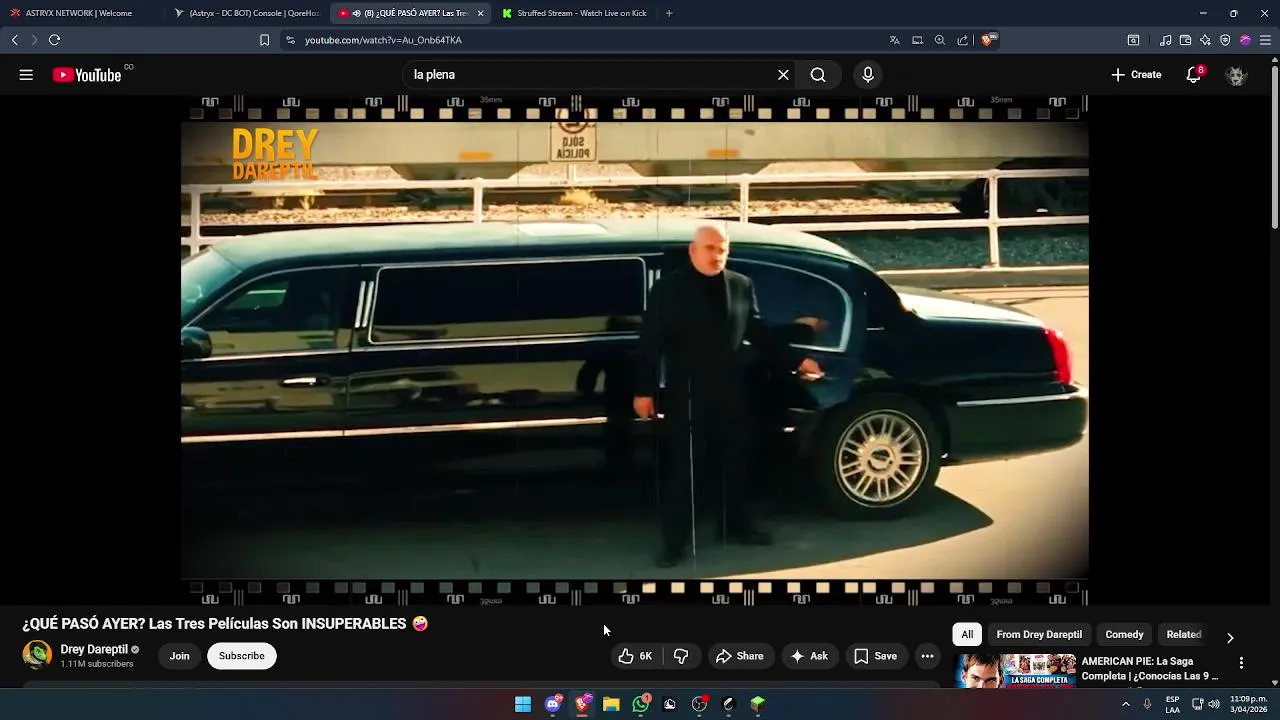Select the 'From Drey Dareptil' chip
This screenshot has height=720, width=1280.
point(1039,634)
